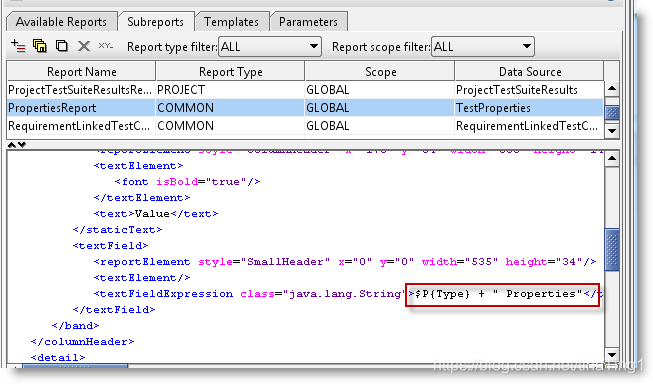The image size is (653, 384).
Task: Click GLOBAL scope in PropertiesReport row
Action: coord(380,108)
